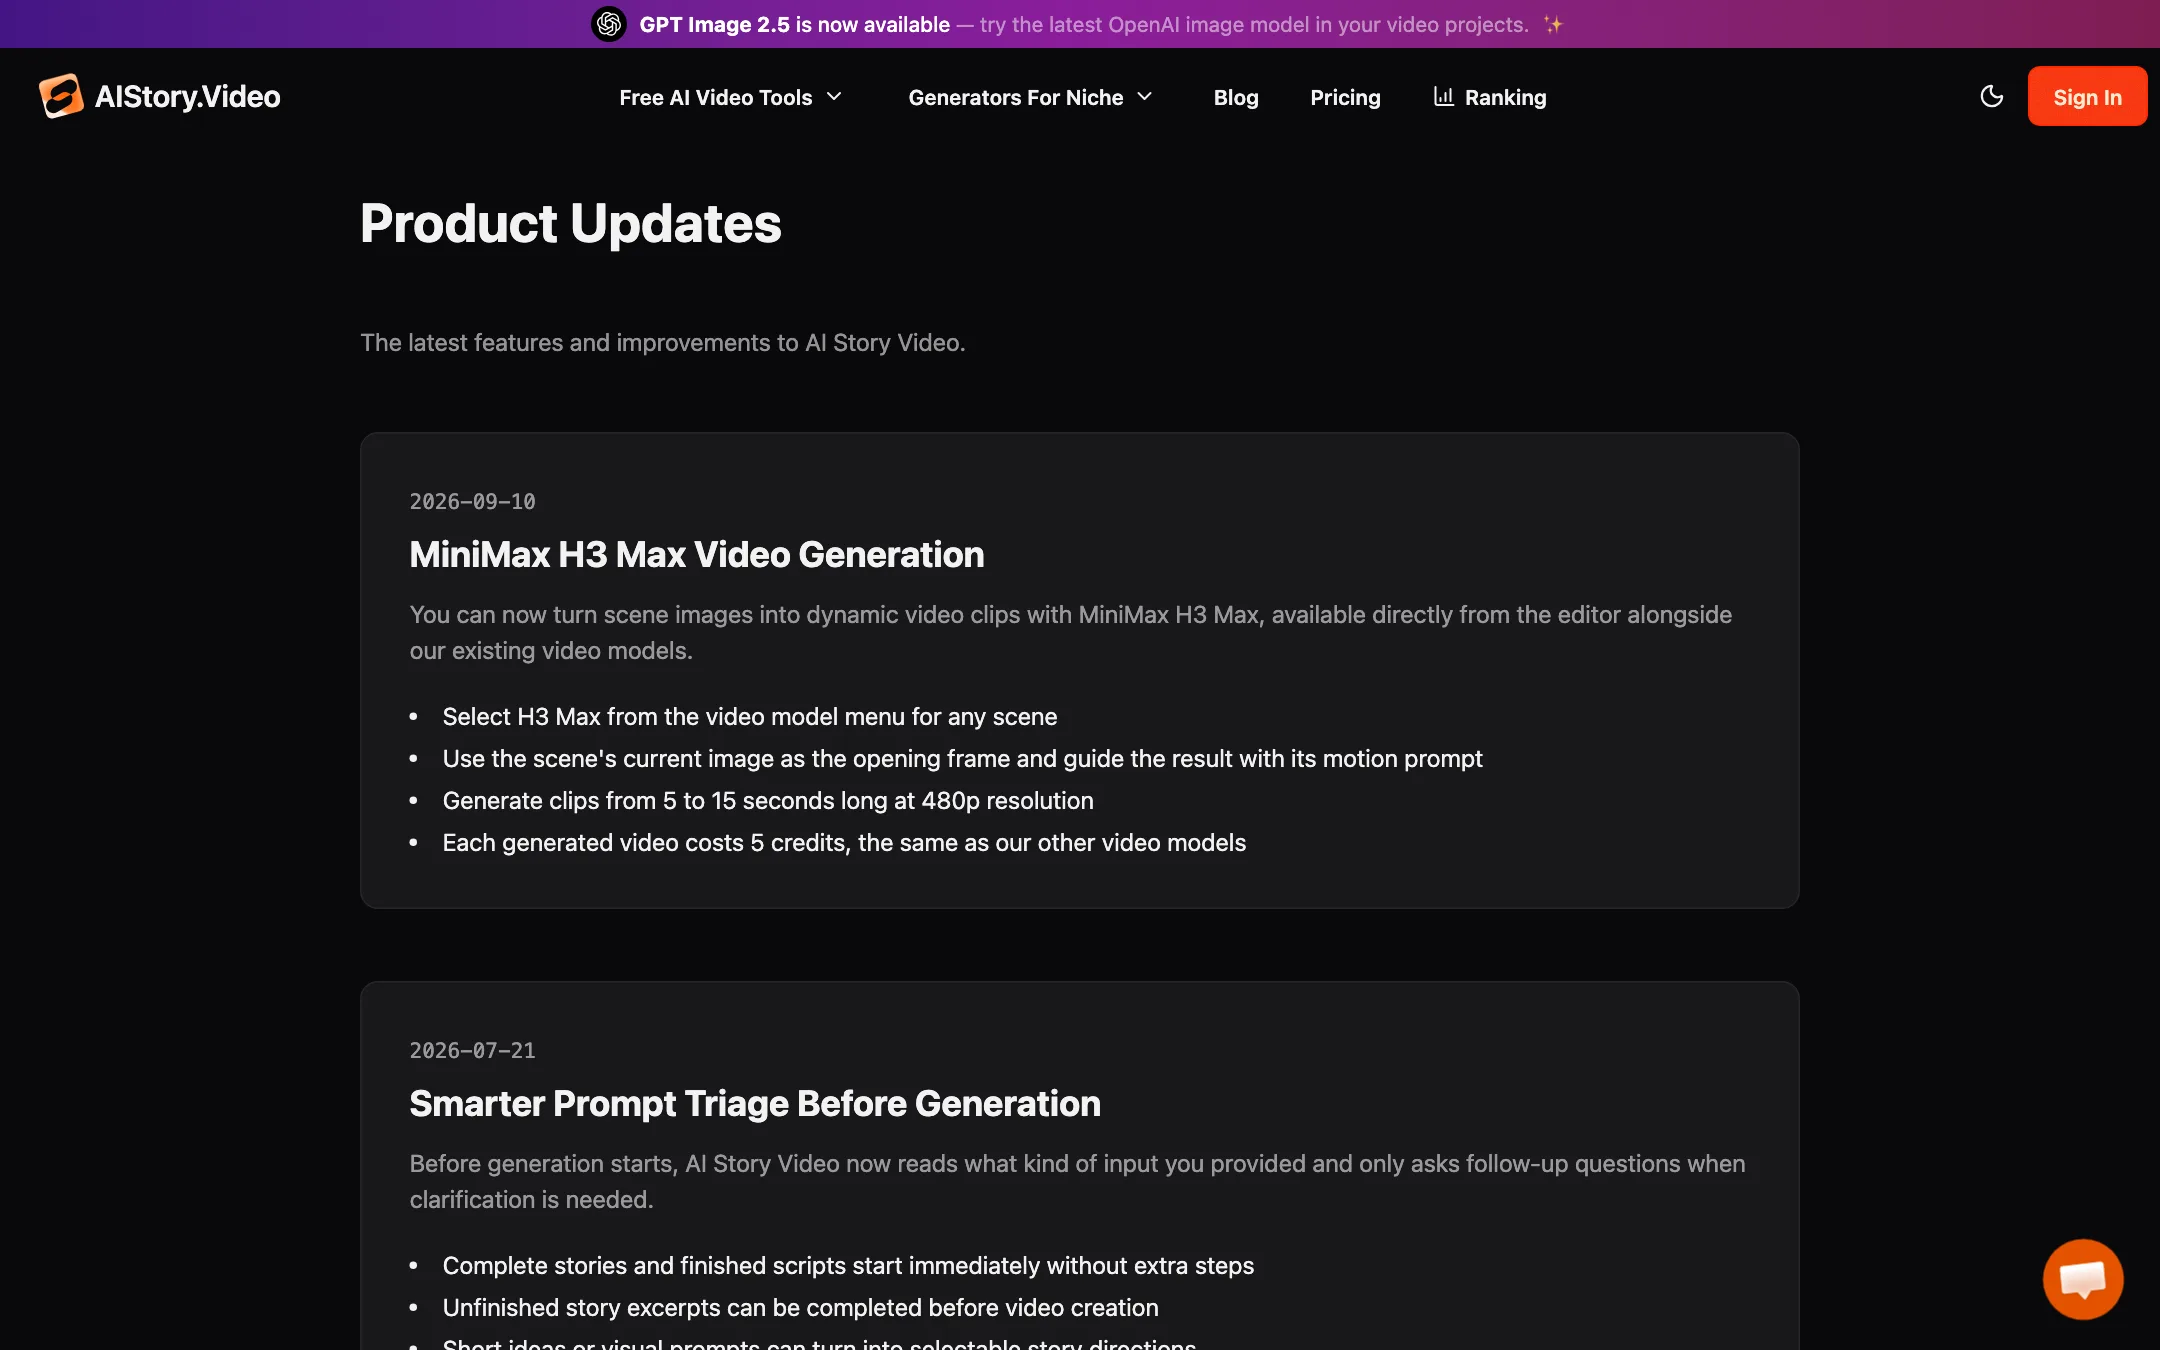Click 'Select H3 Max from the video model menu' bullet
This screenshot has width=2160, height=1350.
click(749, 717)
